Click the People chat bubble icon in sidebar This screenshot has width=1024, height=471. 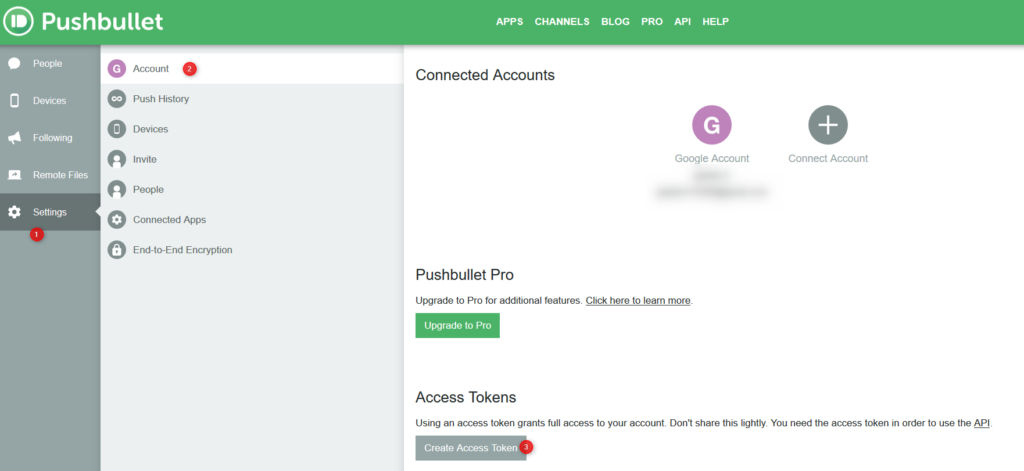[x=14, y=63]
